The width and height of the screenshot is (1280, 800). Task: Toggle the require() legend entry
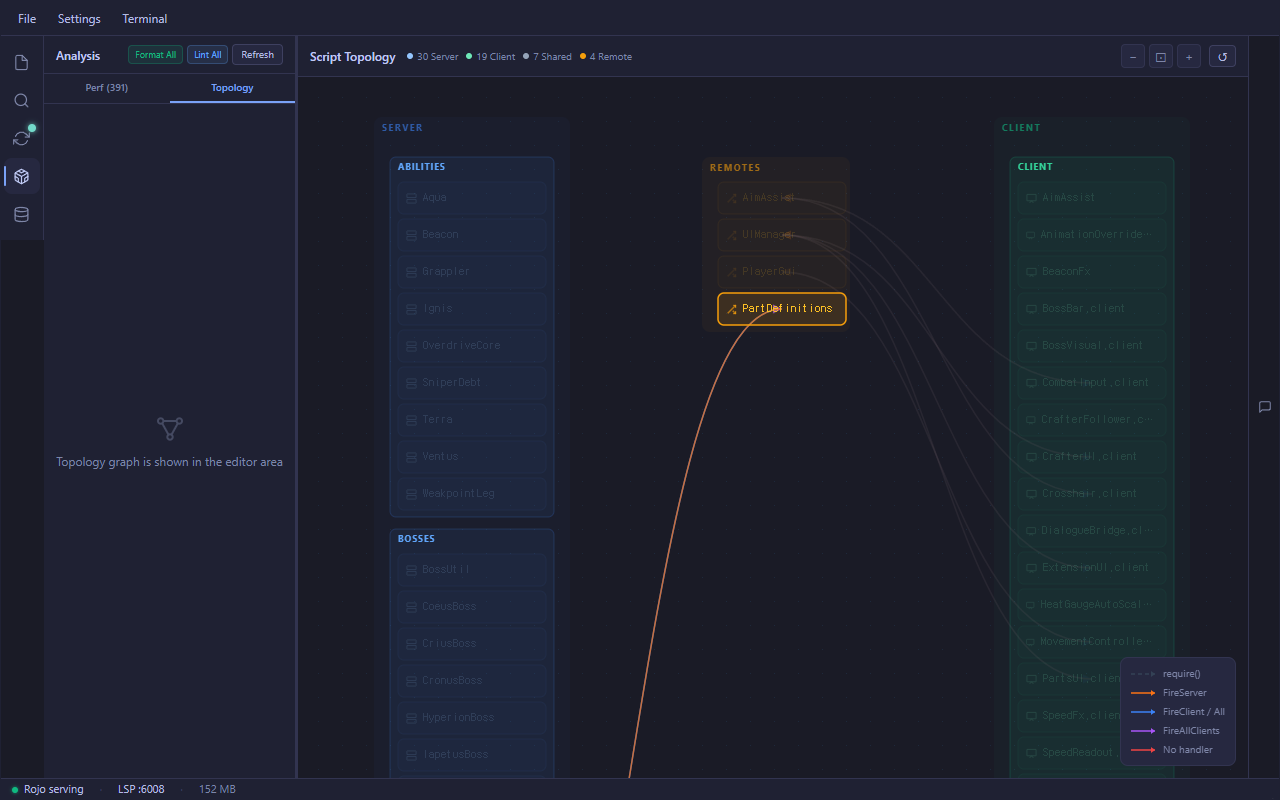[x=1182, y=673]
